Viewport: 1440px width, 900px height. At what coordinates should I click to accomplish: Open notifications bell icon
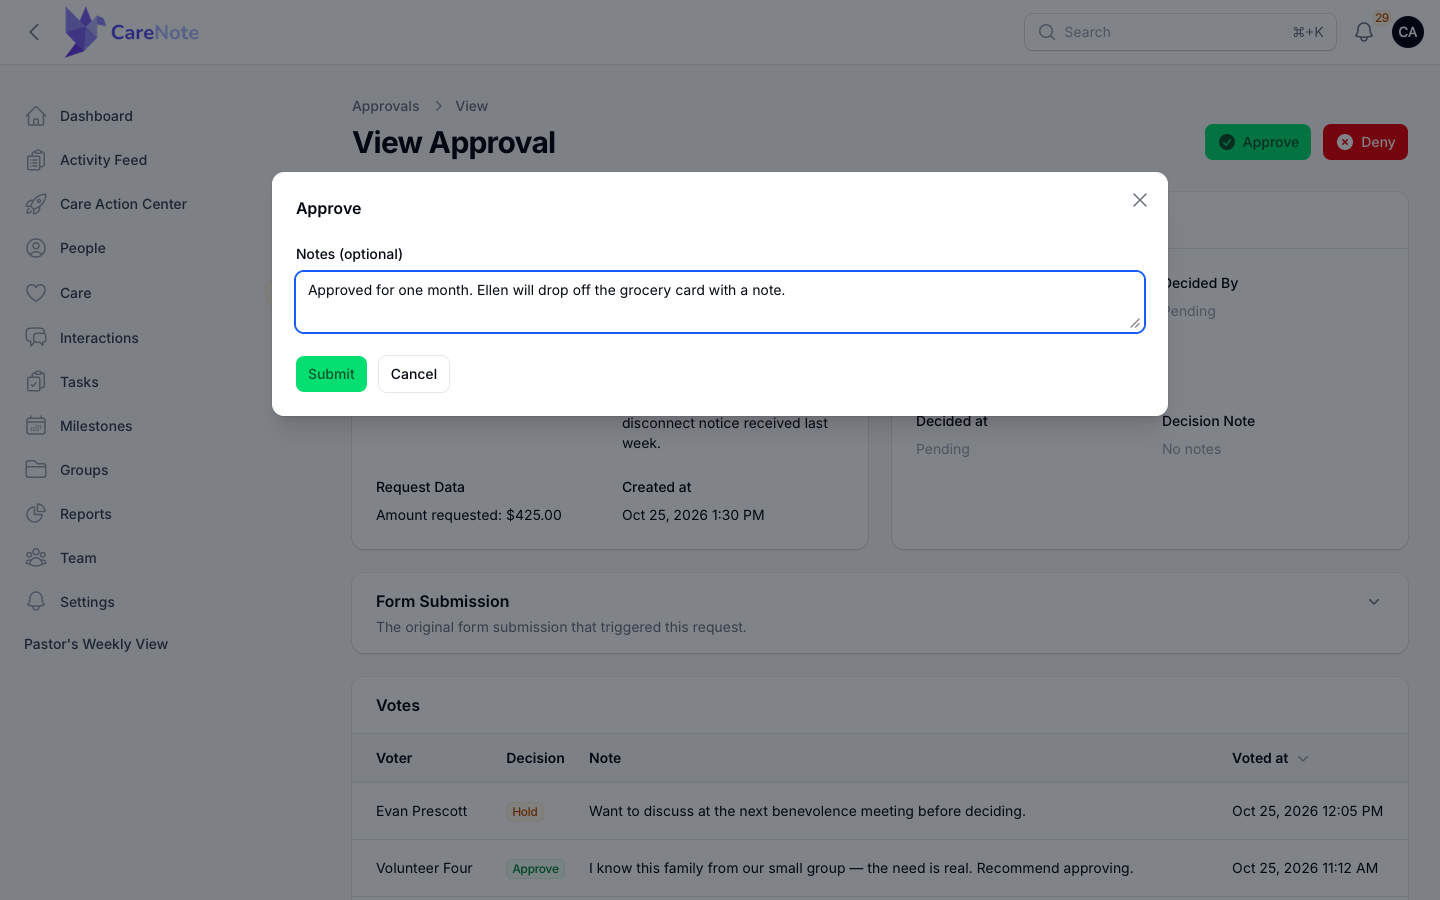[x=1364, y=32]
